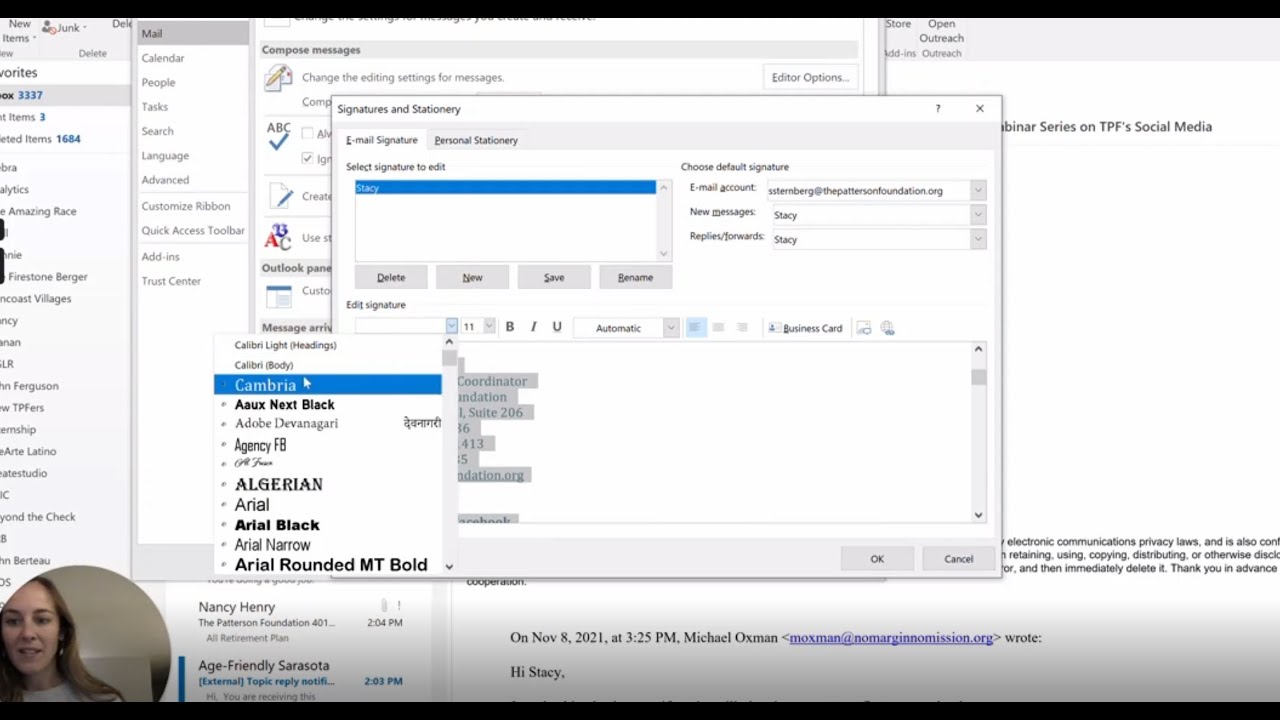Viewport: 1280px width, 720px height.
Task: Click Editor Options pencil icon
Action: (279, 77)
